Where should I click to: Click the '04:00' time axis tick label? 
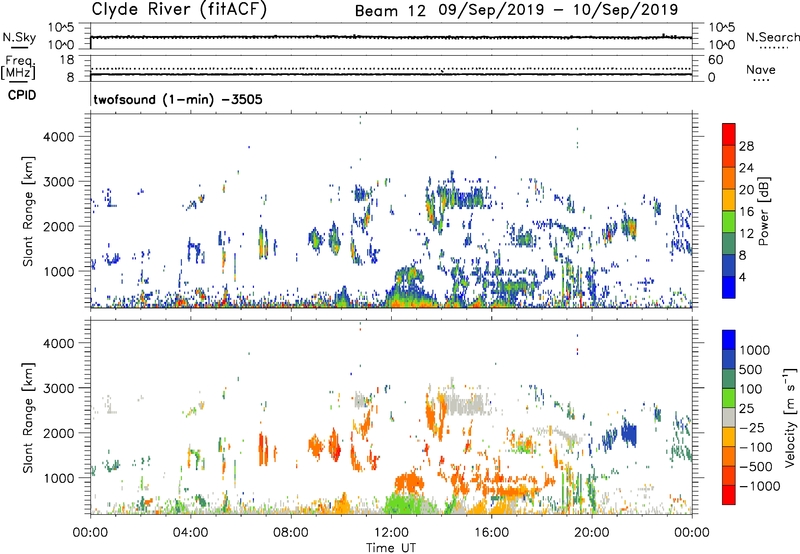[190, 533]
